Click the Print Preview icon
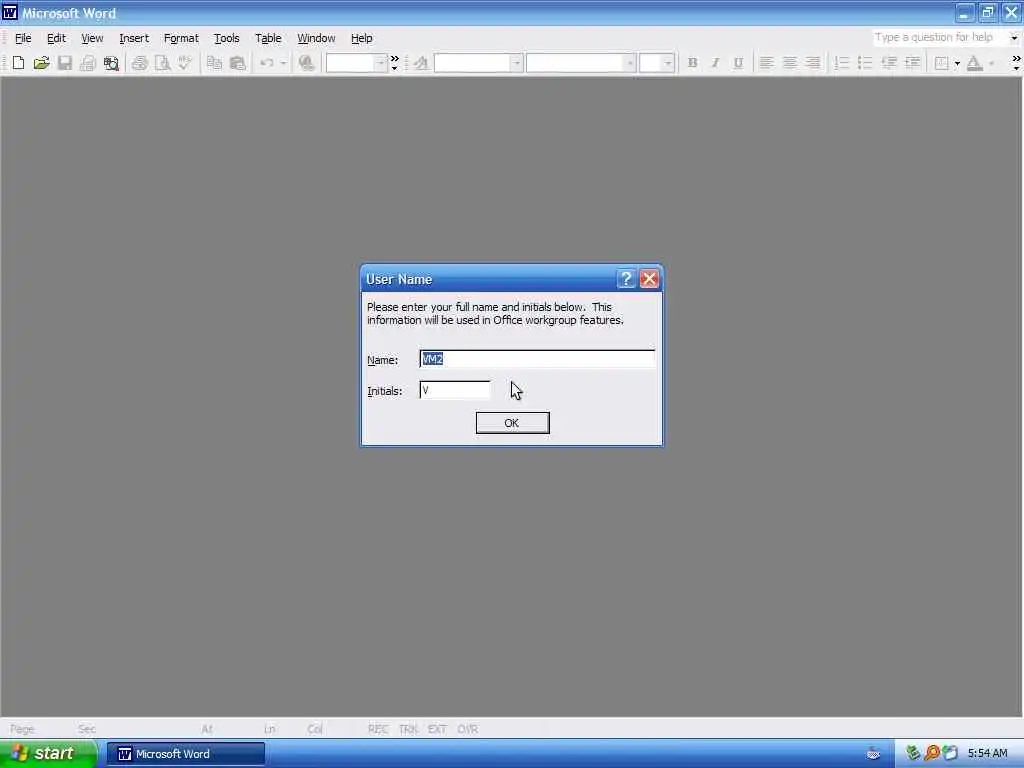 pos(162,63)
